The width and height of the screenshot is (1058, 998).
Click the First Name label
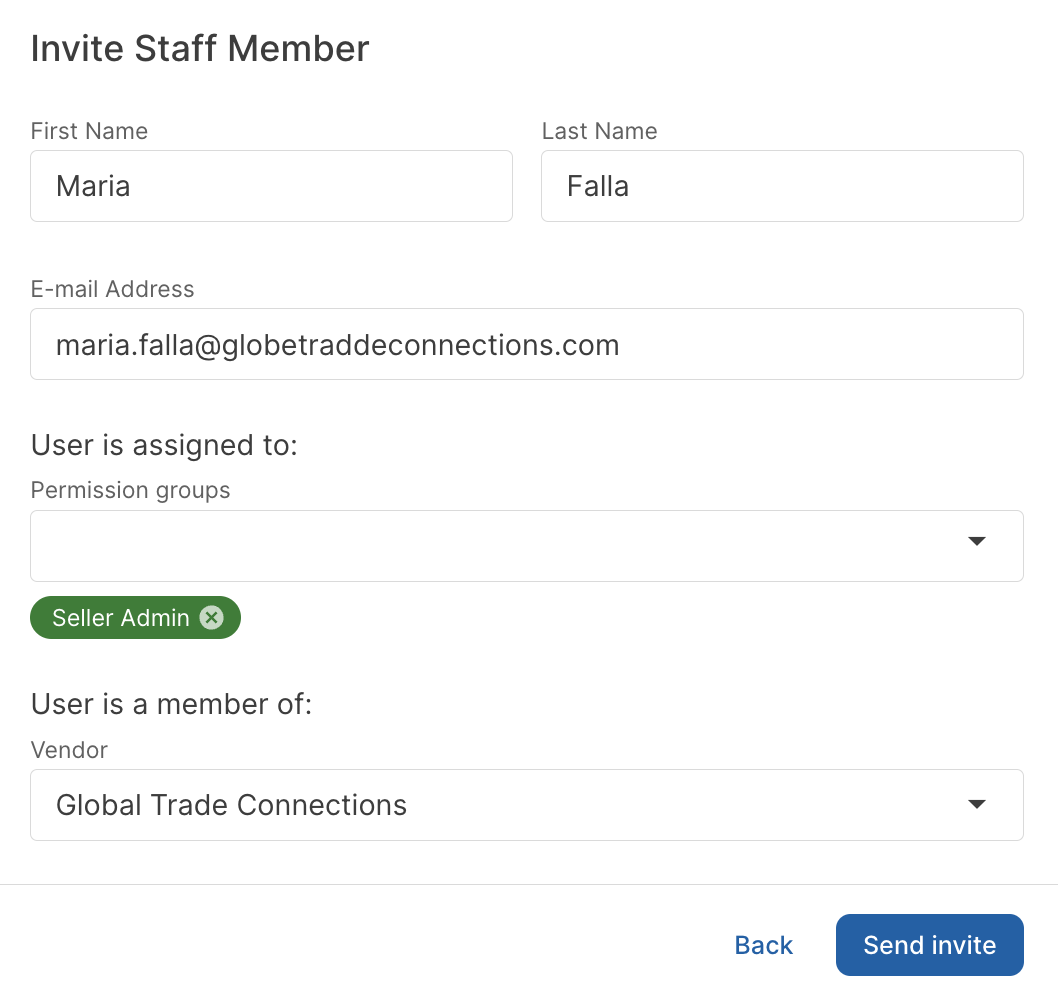point(89,131)
